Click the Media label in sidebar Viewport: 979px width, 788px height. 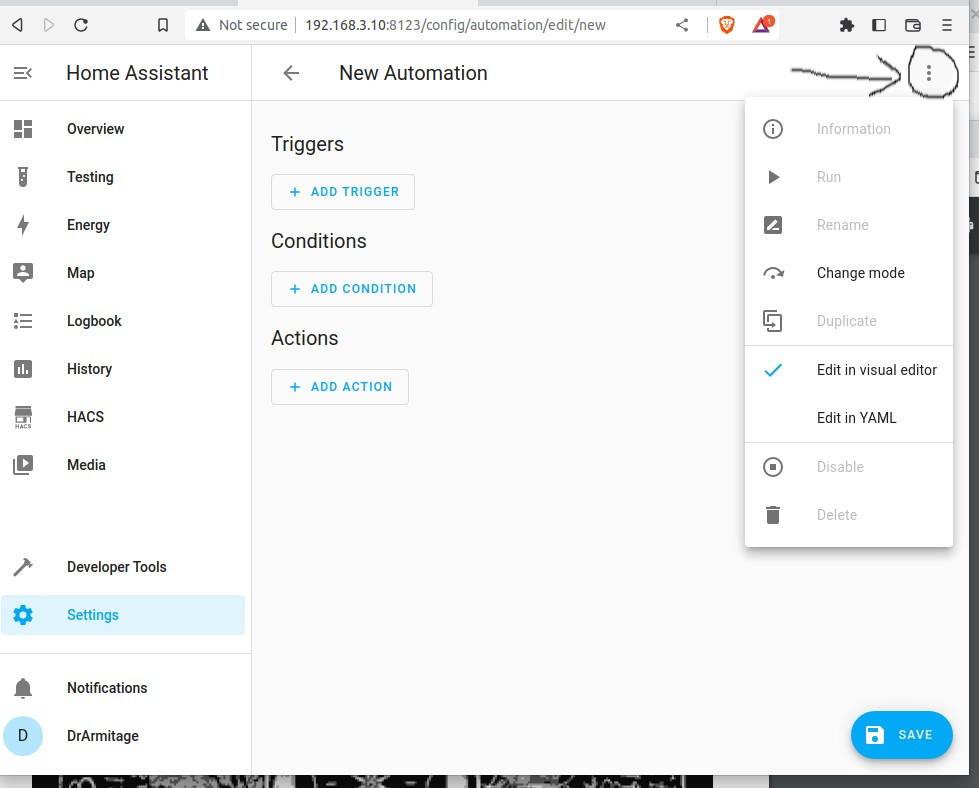coord(86,465)
